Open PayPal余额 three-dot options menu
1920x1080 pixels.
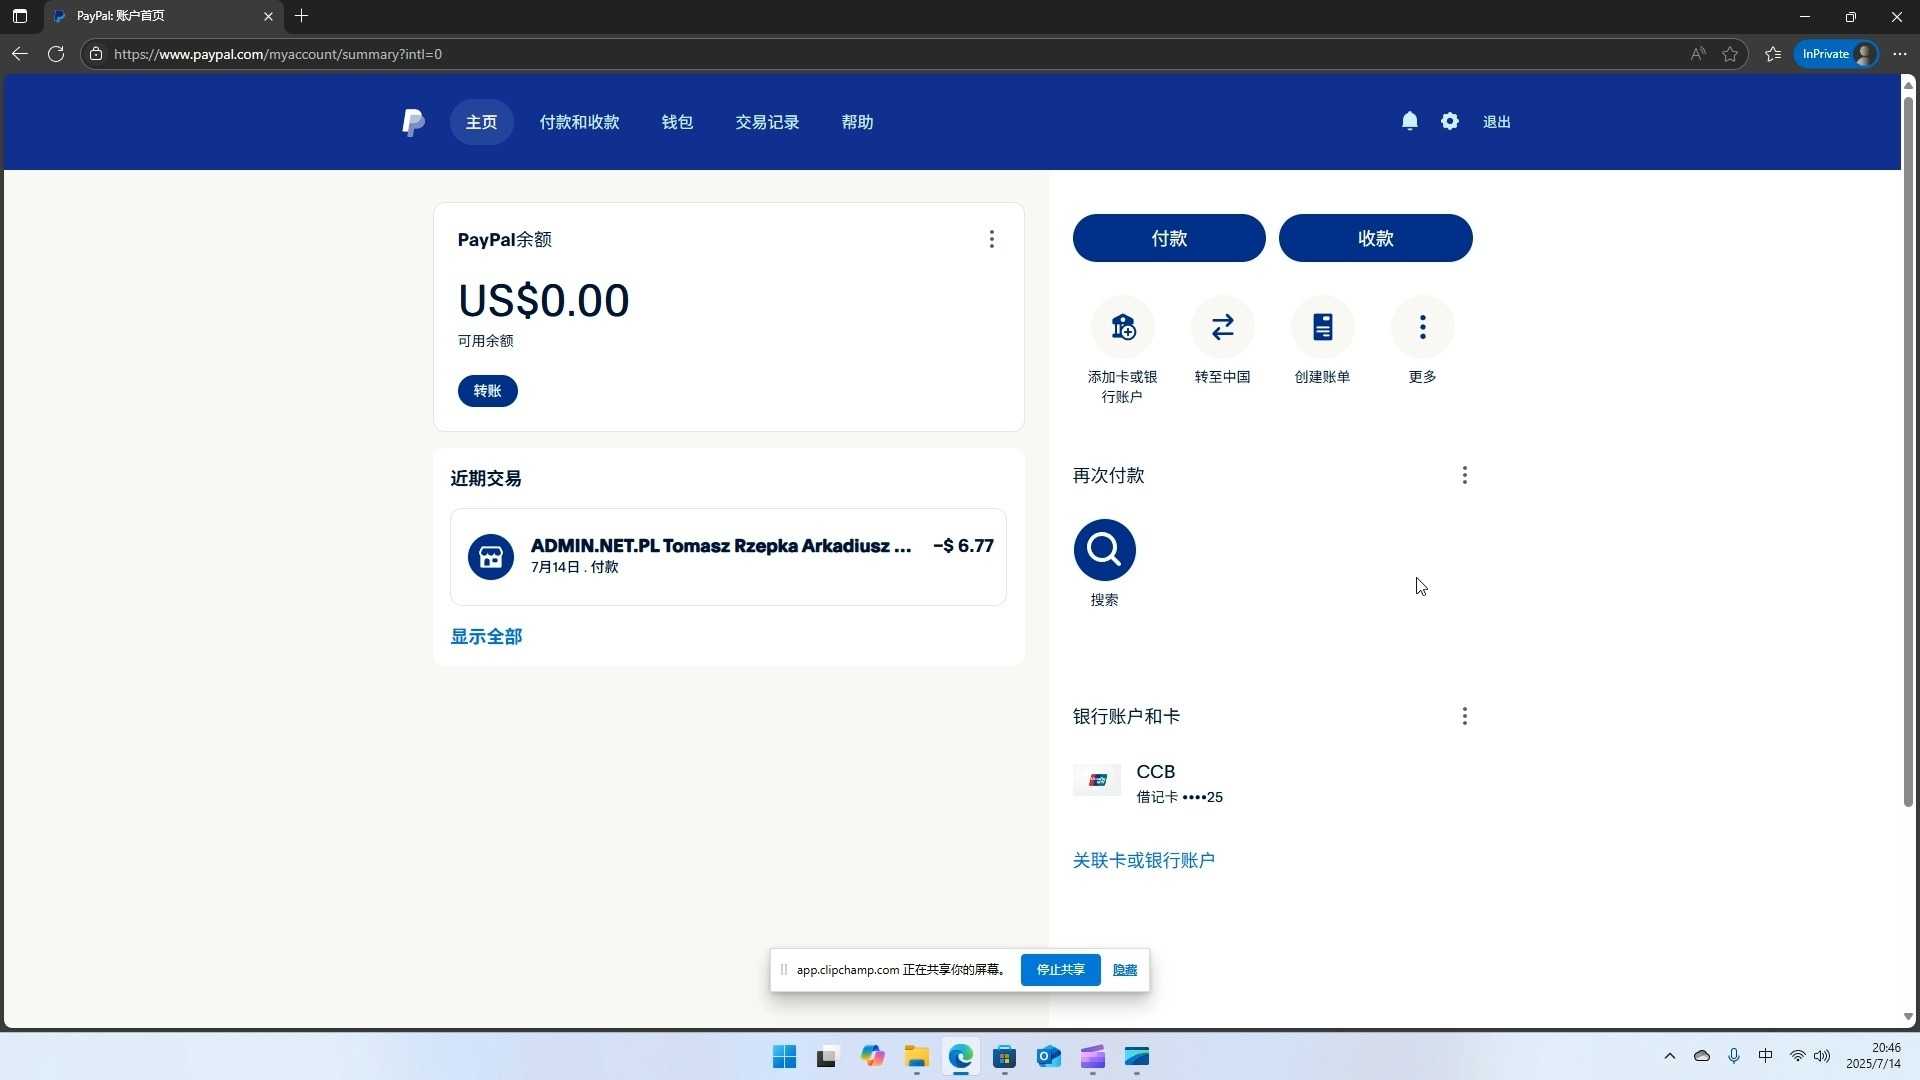pos(991,239)
